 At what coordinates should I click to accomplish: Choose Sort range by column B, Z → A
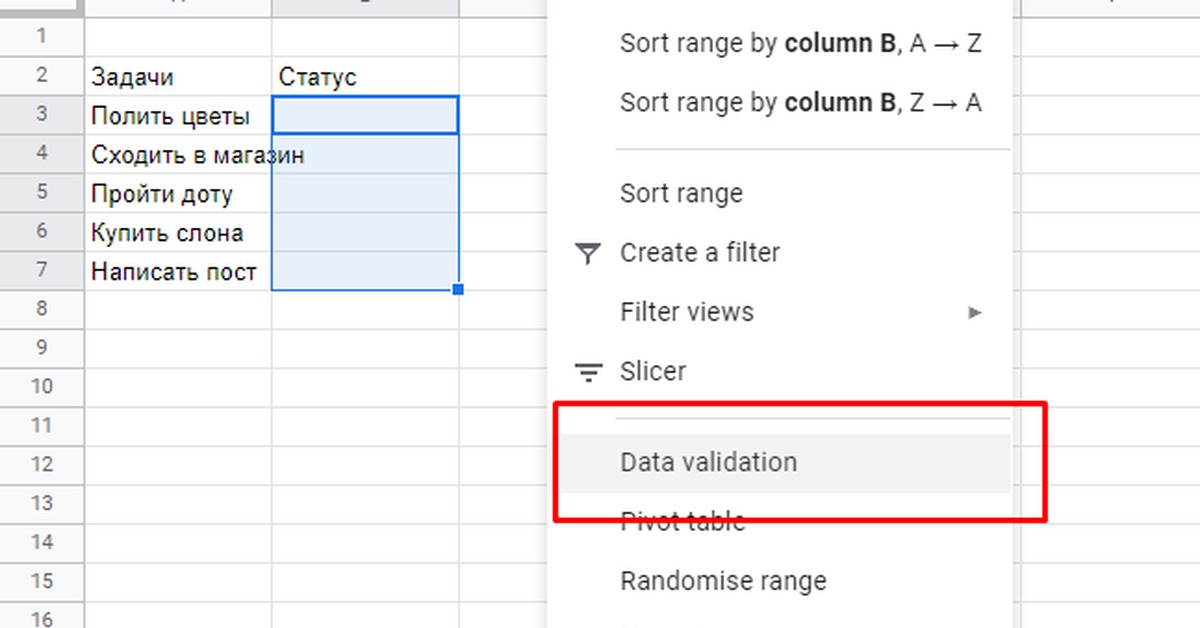800,103
